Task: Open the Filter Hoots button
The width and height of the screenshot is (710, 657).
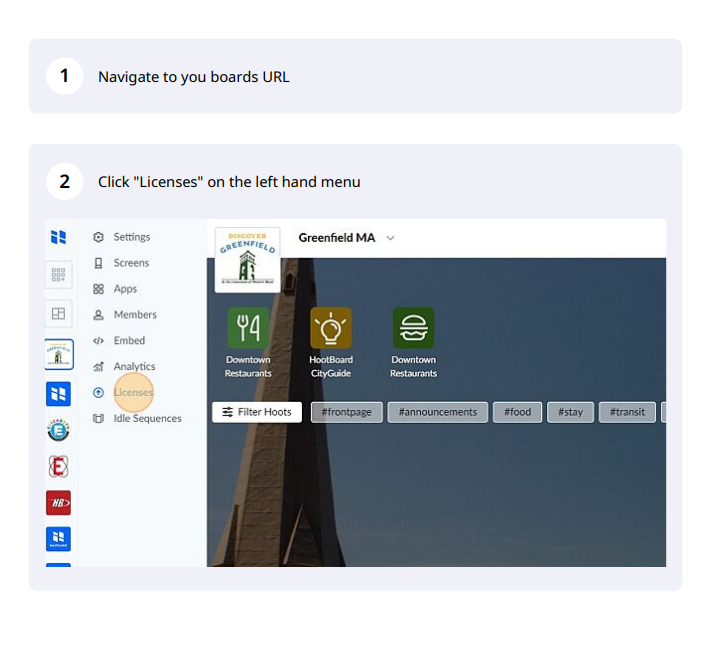Action: tap(257, 412)
